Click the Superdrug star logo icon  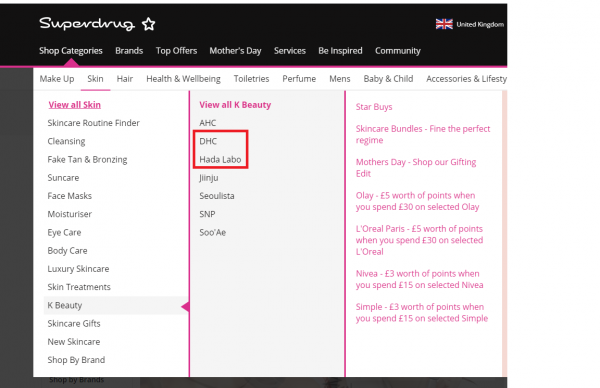(x=148, y=24)
